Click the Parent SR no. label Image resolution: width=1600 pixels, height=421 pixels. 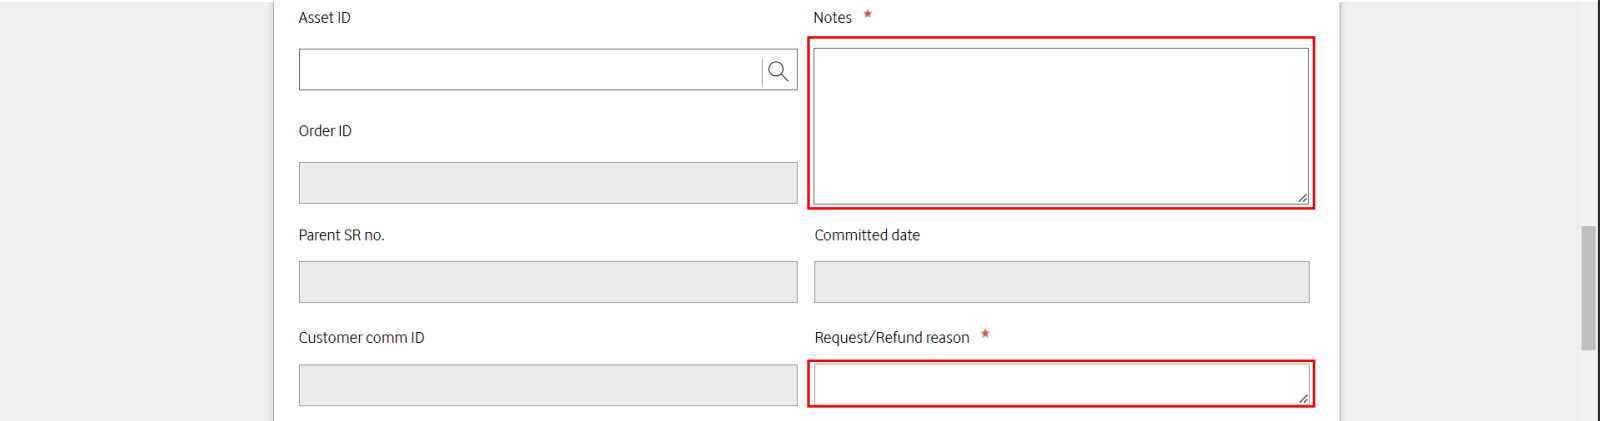tap(341, 235)
